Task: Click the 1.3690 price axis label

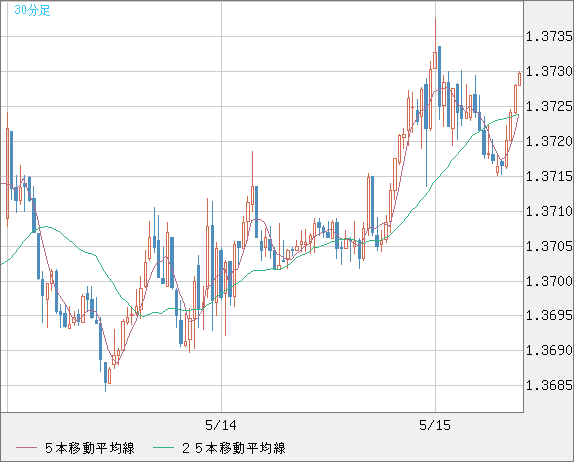Action: [549, 350]
